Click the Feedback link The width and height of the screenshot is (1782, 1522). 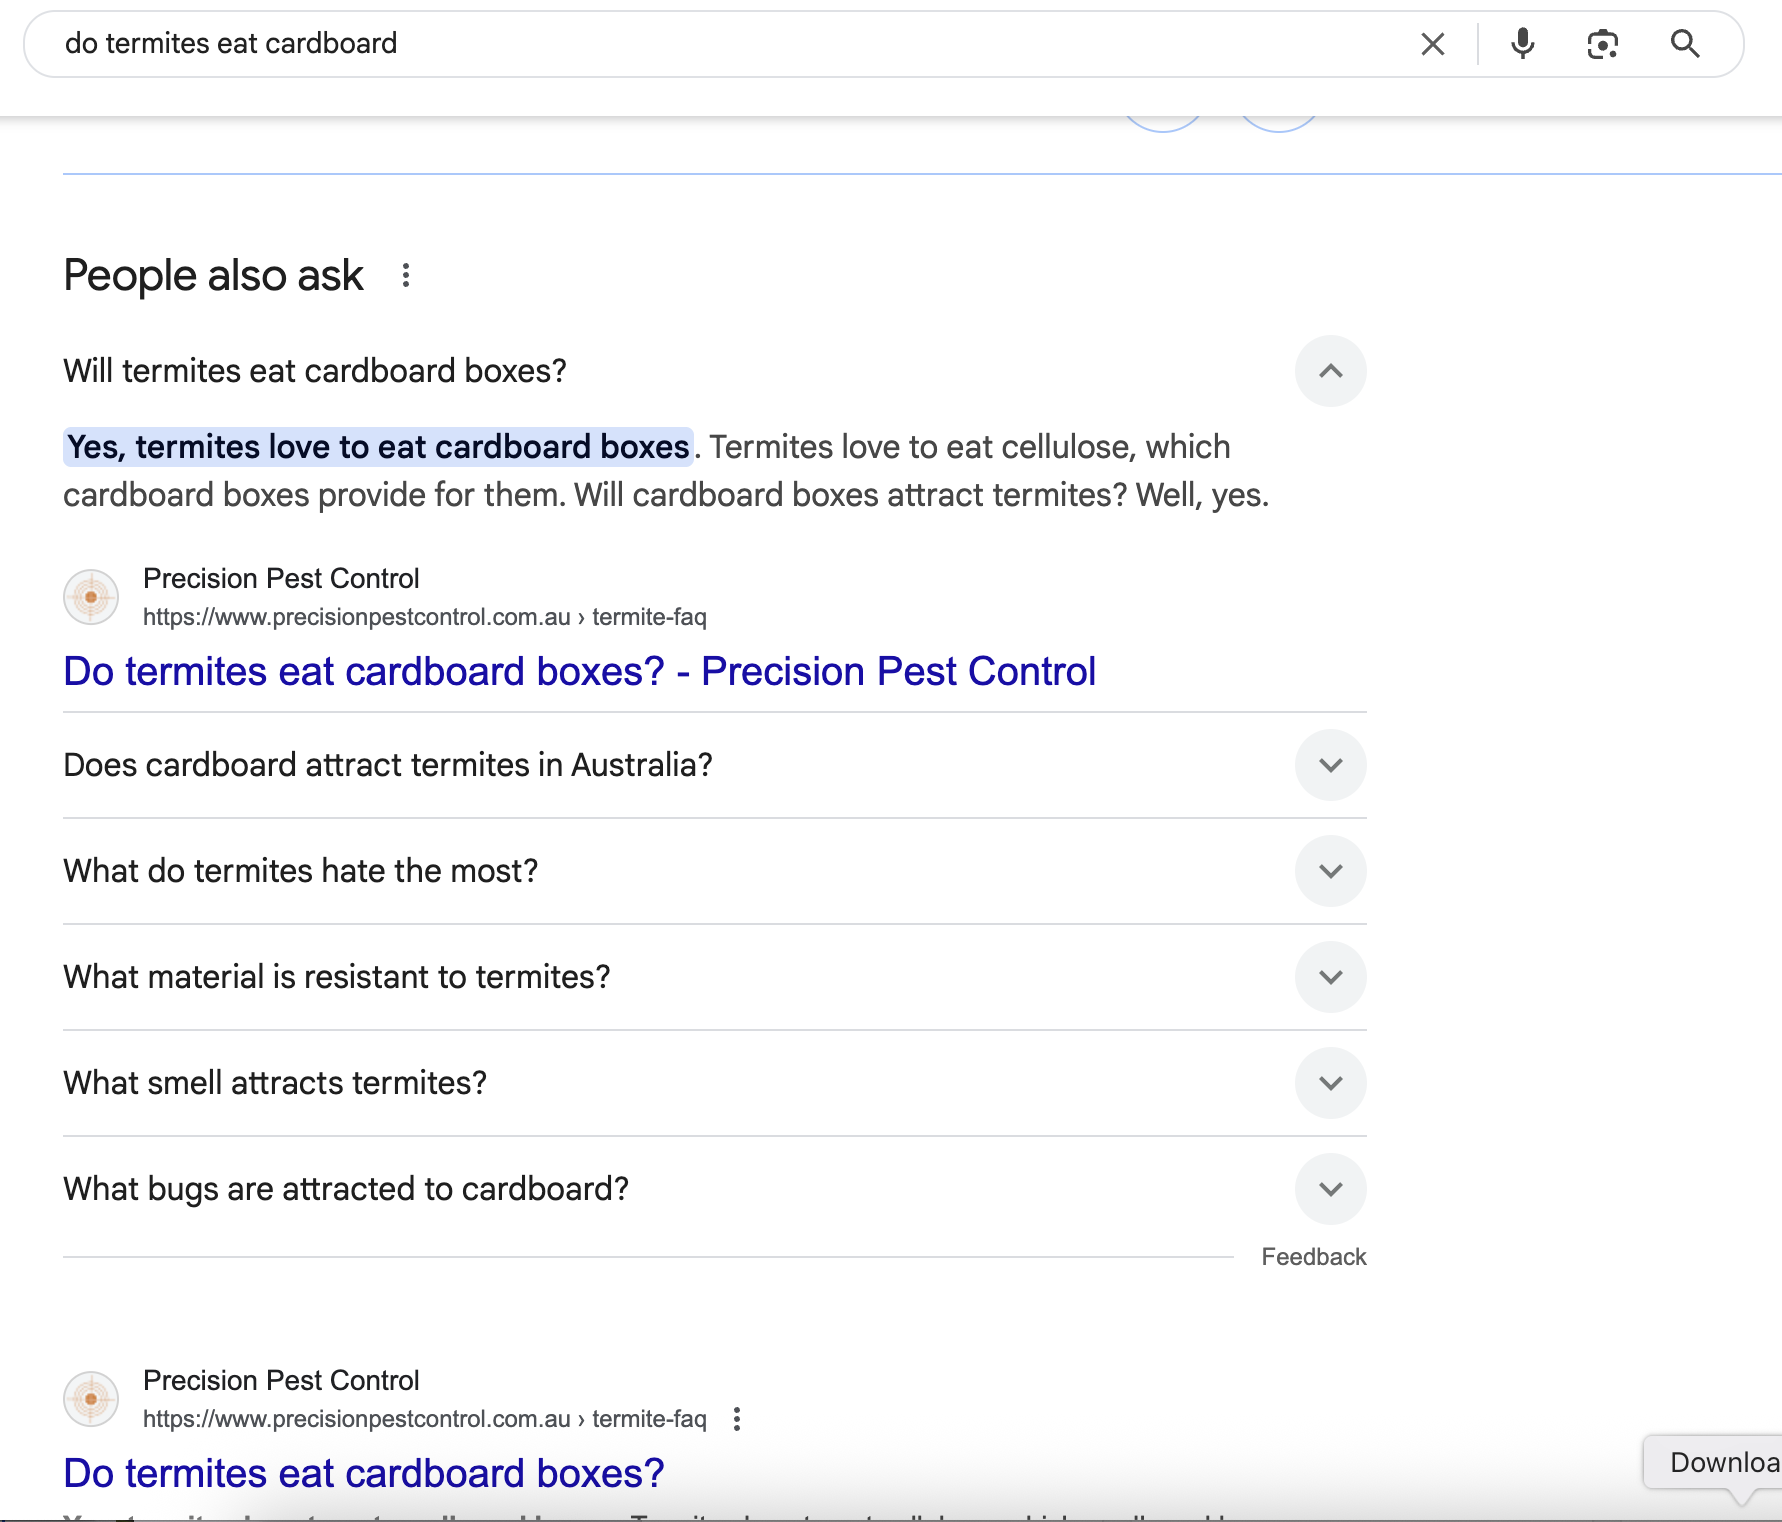tap(1313, 1257)
